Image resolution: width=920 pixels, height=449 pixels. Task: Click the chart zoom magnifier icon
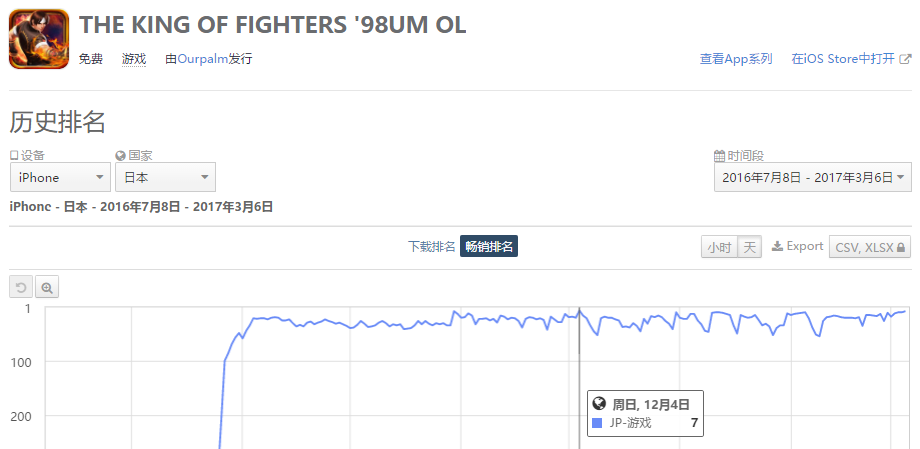(x=47, y=288)
